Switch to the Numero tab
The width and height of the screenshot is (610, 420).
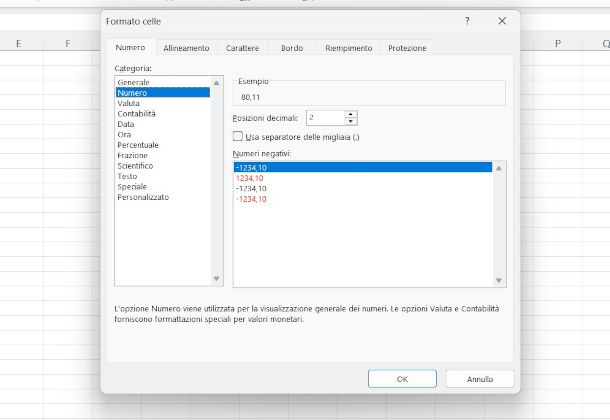pos(130,47)
